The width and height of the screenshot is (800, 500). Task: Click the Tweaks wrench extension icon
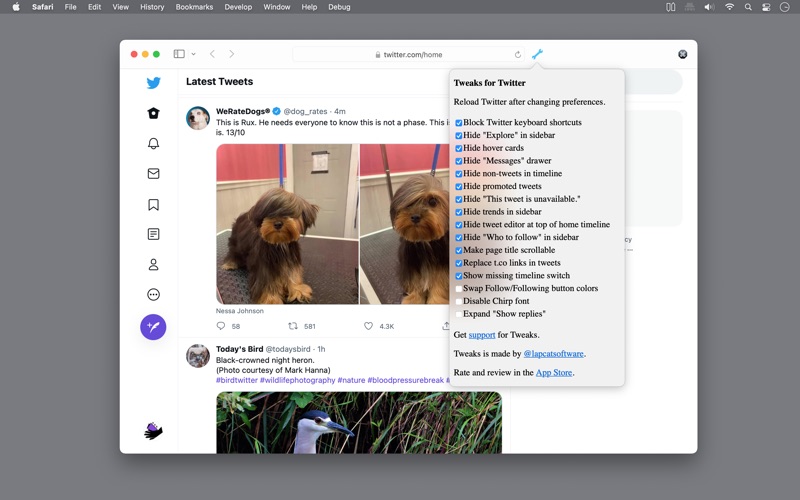click(x=537, y=54)
